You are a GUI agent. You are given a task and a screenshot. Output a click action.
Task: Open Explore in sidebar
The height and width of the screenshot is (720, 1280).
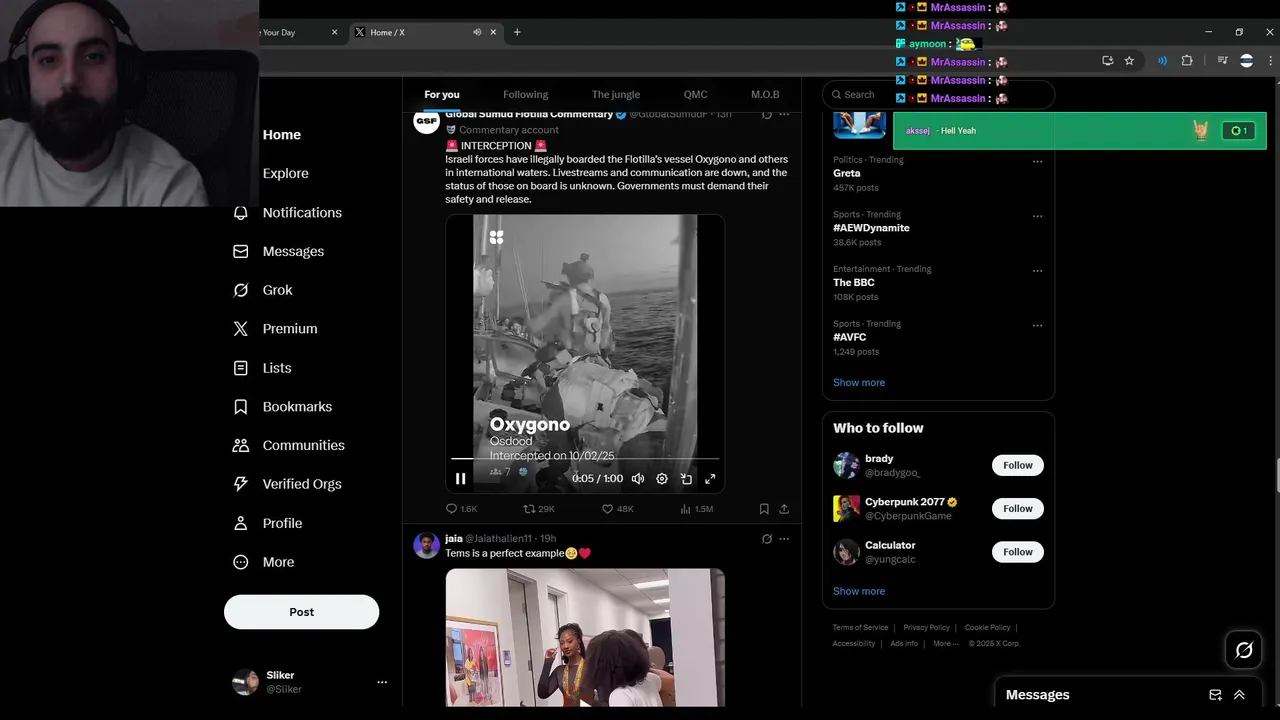[x=271, y=174]
